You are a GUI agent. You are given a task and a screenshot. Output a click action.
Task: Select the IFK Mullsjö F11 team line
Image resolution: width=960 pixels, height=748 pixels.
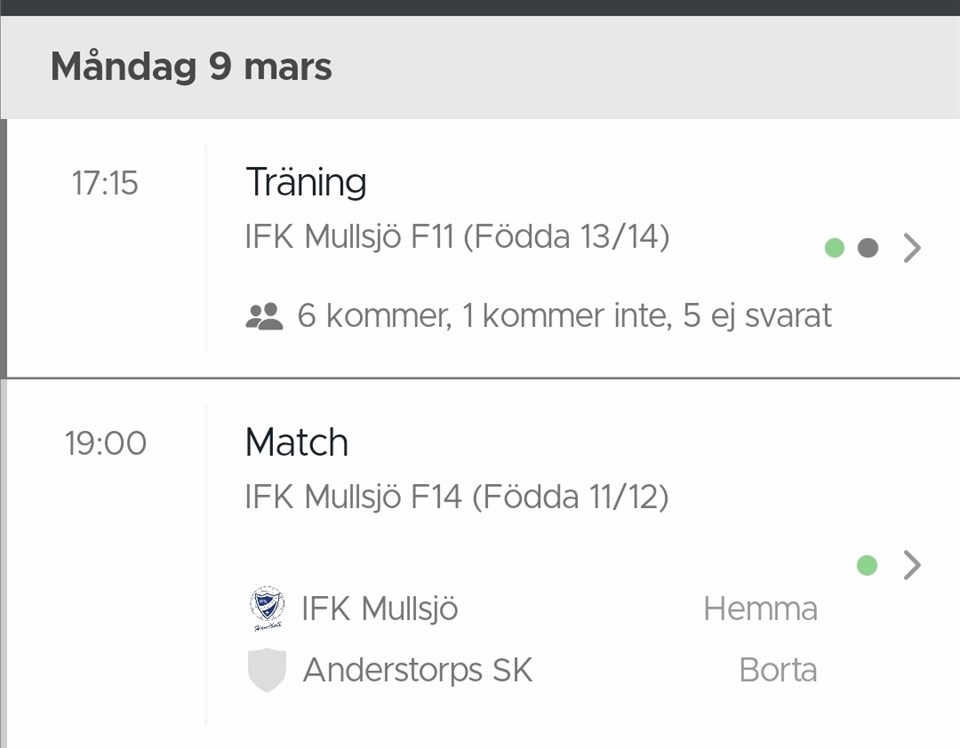[x=457, y=237]
